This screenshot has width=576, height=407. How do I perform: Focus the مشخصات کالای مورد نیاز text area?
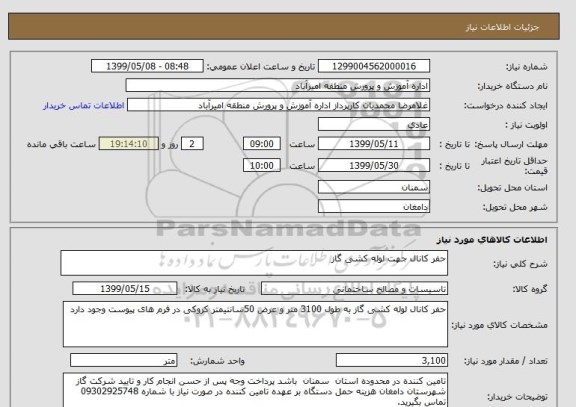coord(255,324)
